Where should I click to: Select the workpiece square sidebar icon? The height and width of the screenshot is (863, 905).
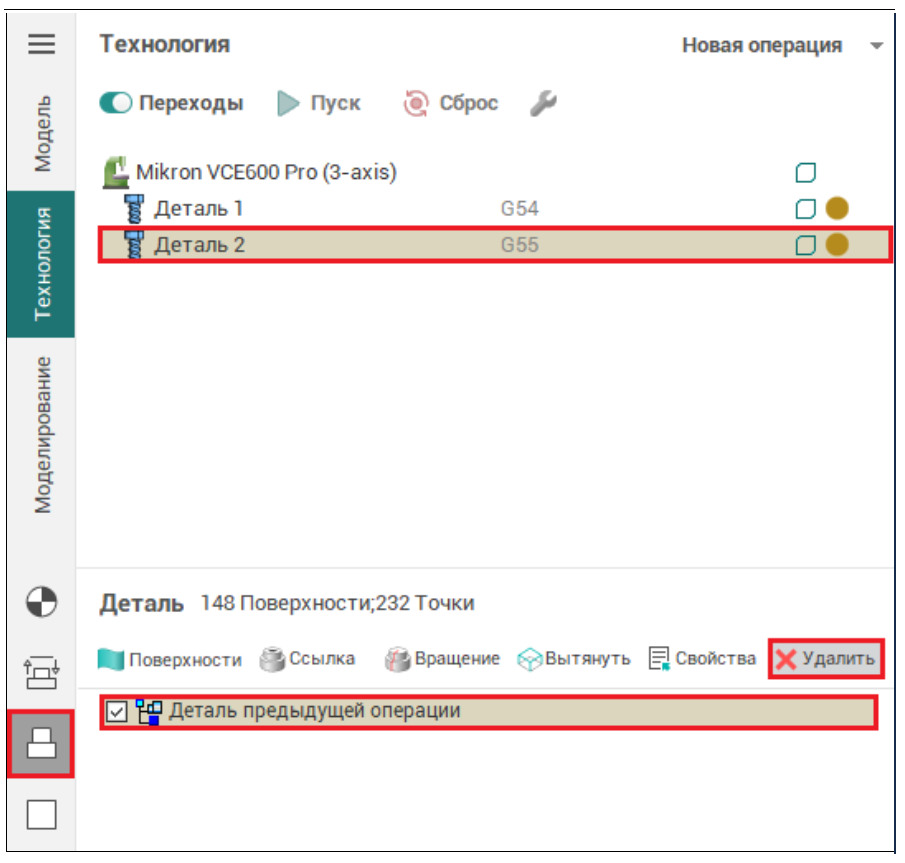tap(41, 815)
